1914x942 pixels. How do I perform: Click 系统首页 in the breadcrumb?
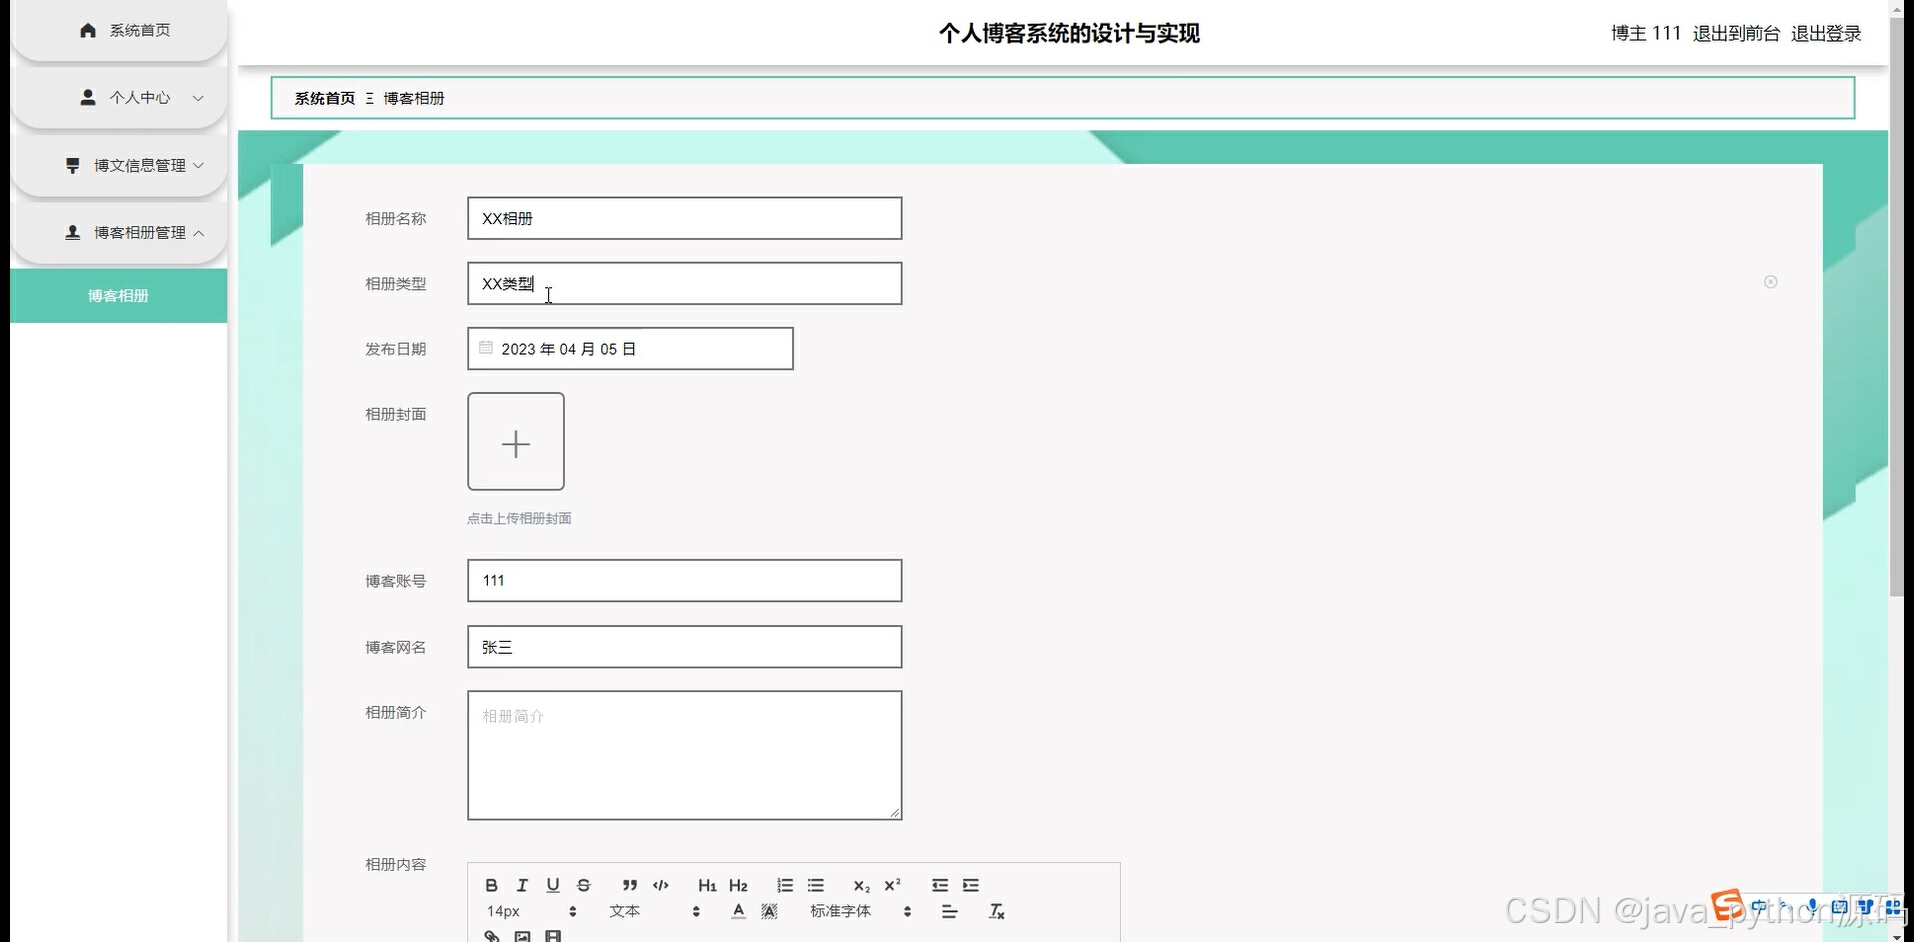pos(324,98)
